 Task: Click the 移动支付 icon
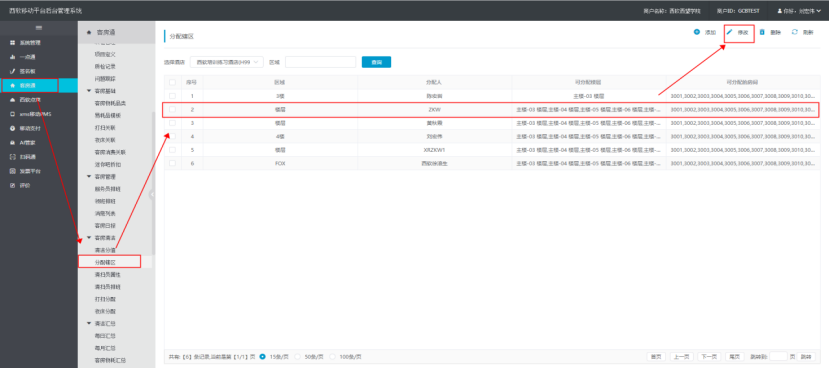(x=13, y=128)
